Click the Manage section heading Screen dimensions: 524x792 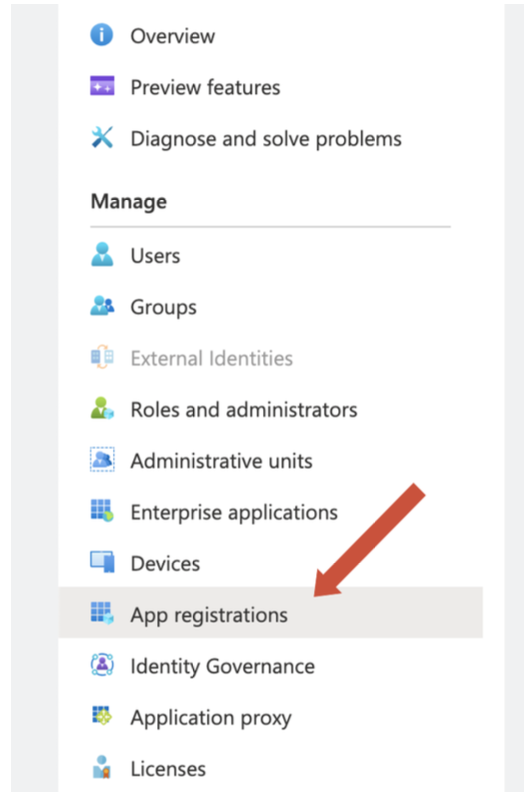click(x=129, y=202)
